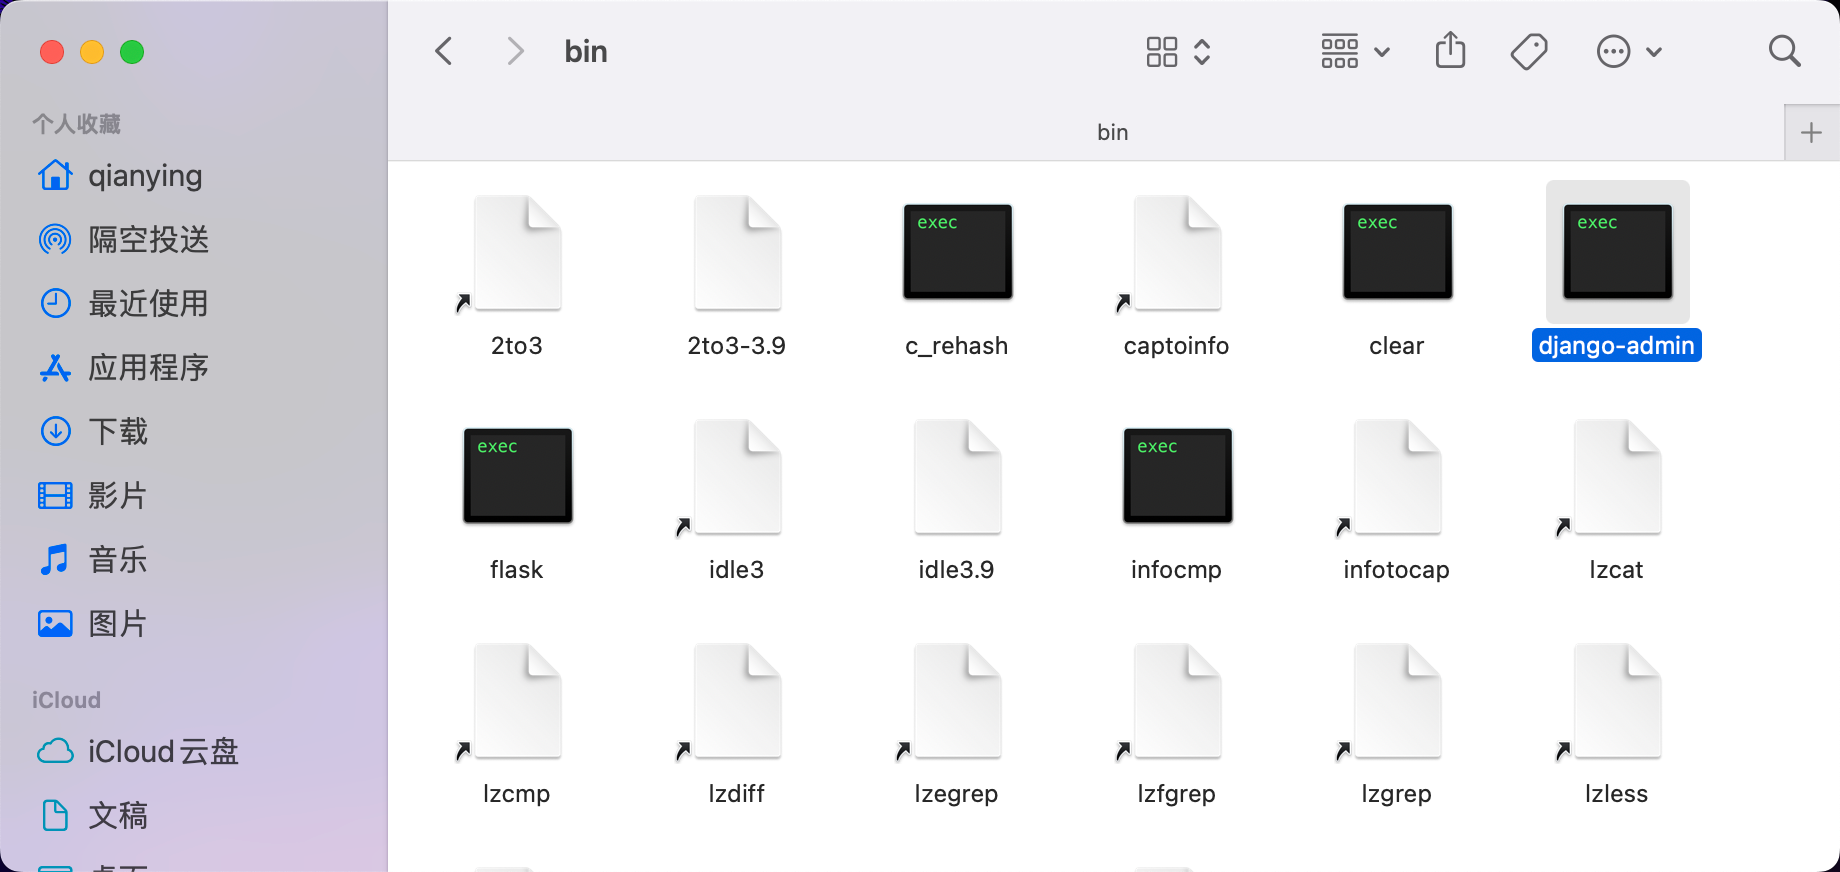Add a new tab with plus button
The height and width of the screenshot is (872, 1840).
1811,132
